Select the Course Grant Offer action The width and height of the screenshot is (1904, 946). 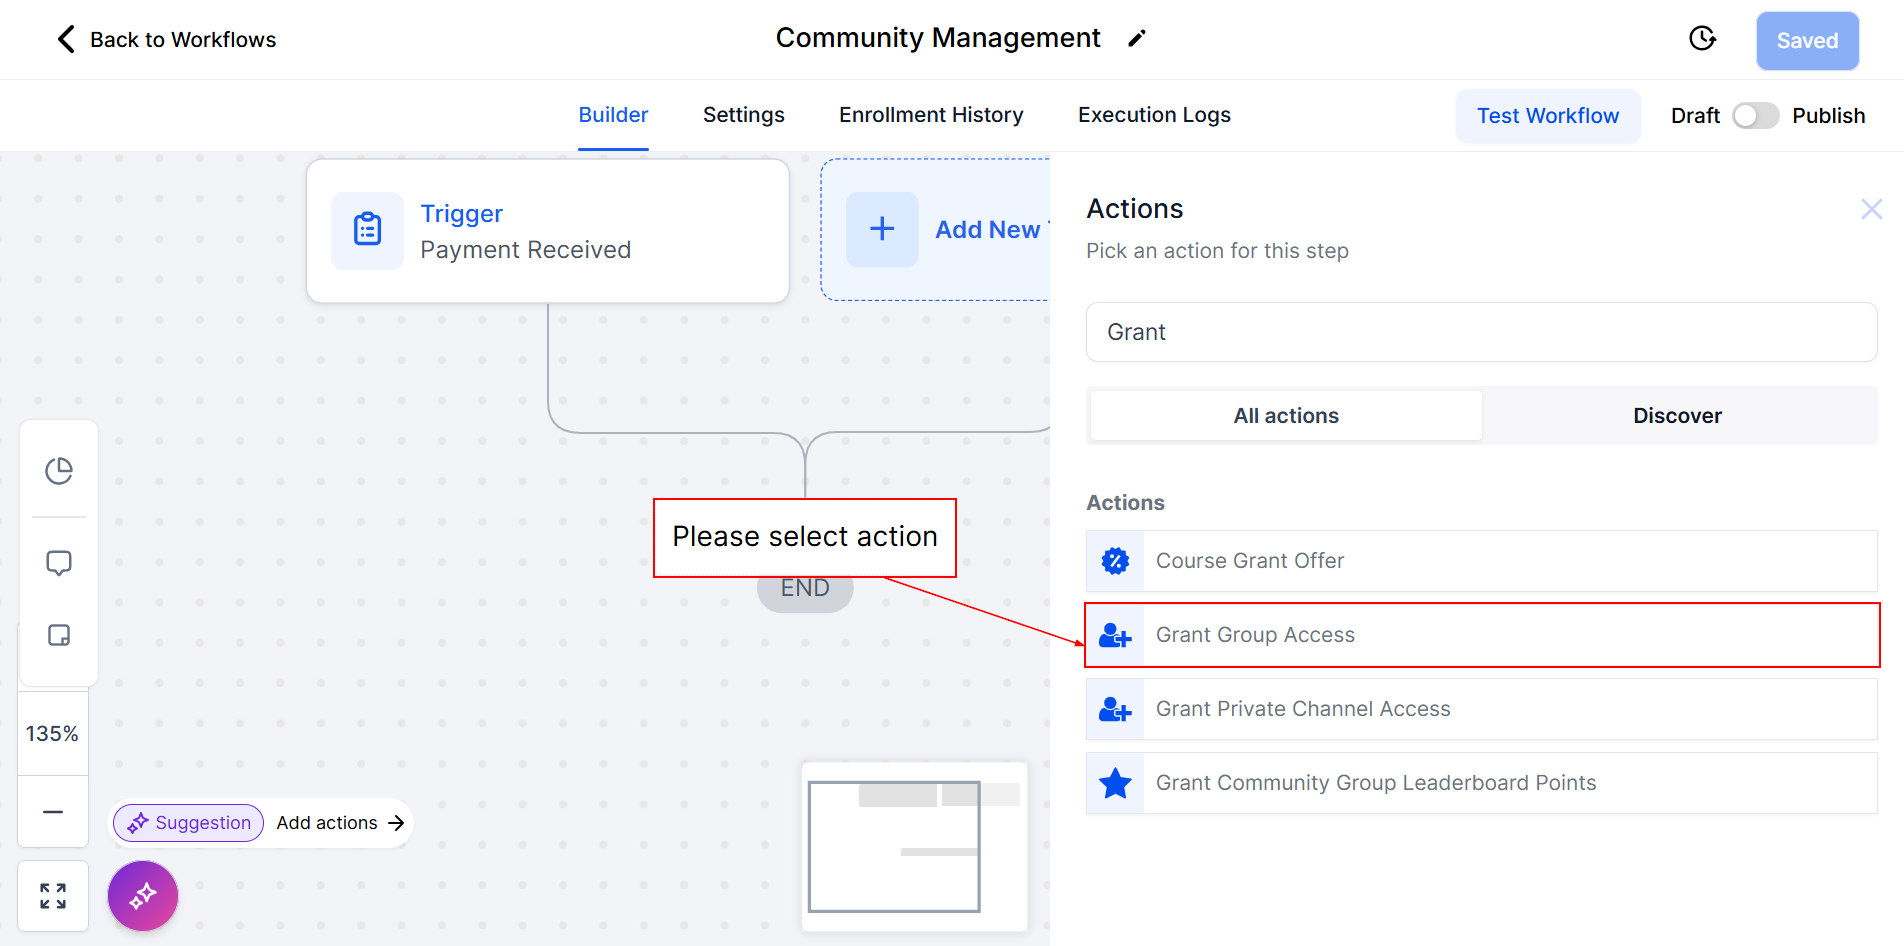pyautogui.click(x=1482, y=561)
